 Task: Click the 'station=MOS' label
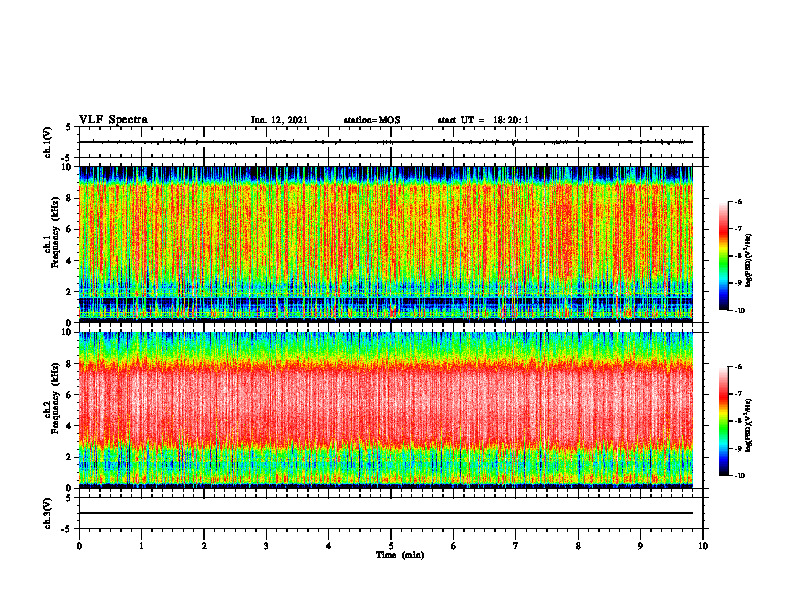pyautogui.click(x=372, y=120)
